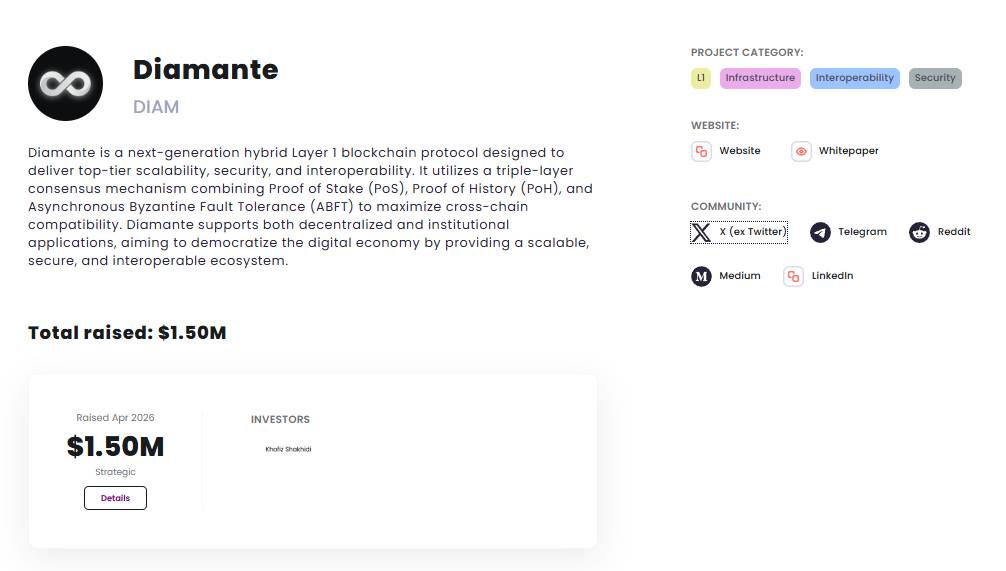Open the Telegram text link
Viewport: 1006px width, 571px height.
click(862, 232)
